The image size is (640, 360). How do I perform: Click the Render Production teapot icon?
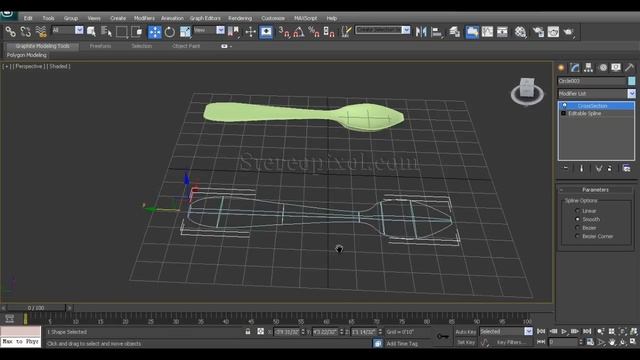(x=569, y=31)
